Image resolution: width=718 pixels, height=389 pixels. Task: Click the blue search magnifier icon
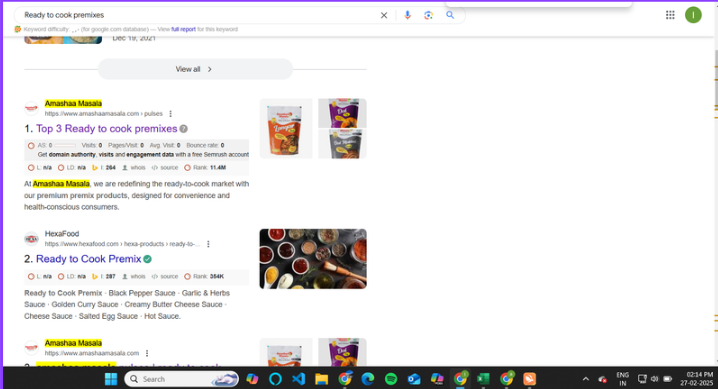pyautogui.click(x=450, y=15)
